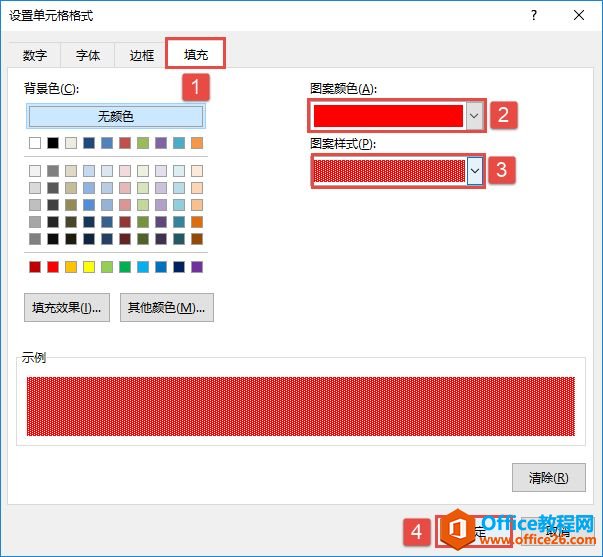This screenshot has width=603, height=557.
Task: Select the muted red theme swatch
Action: point(125,143)
